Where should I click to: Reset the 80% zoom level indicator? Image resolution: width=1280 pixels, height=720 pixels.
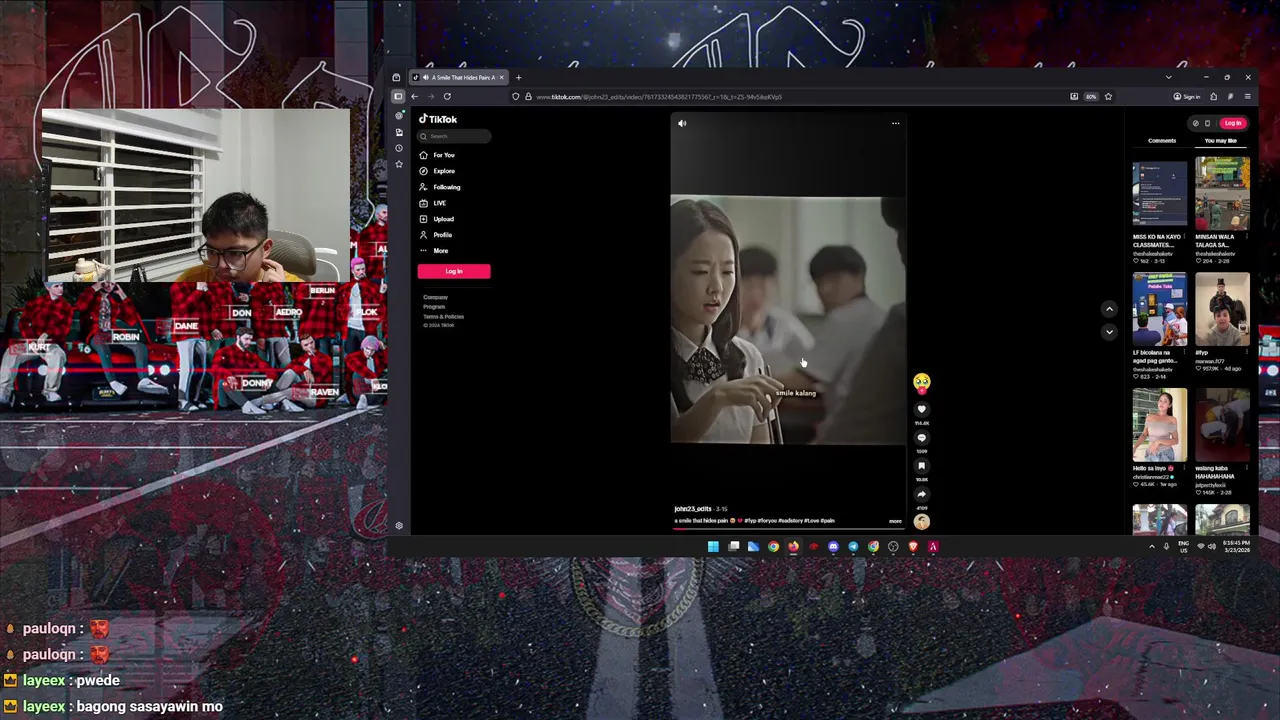1091,97
